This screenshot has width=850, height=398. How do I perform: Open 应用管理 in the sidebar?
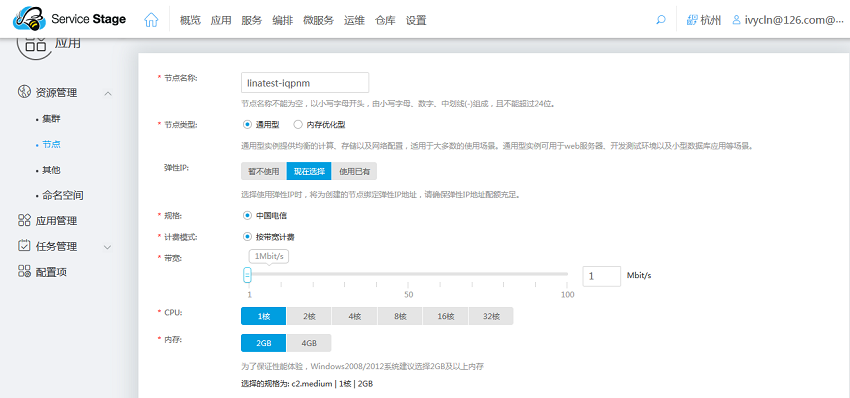(x=56, y=221)
